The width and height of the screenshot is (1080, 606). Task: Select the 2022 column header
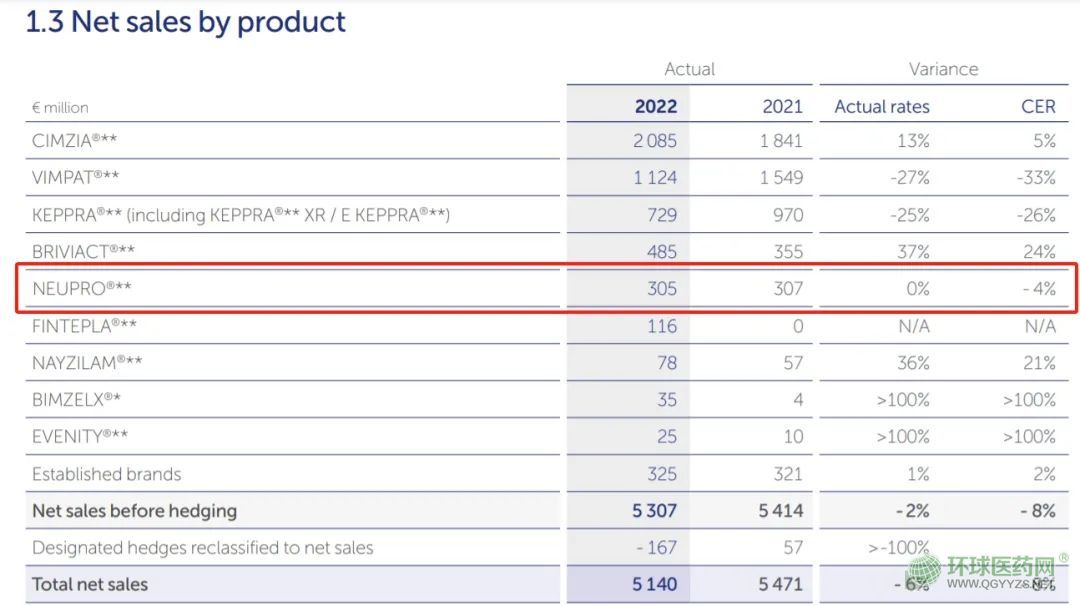pos(655,106)
